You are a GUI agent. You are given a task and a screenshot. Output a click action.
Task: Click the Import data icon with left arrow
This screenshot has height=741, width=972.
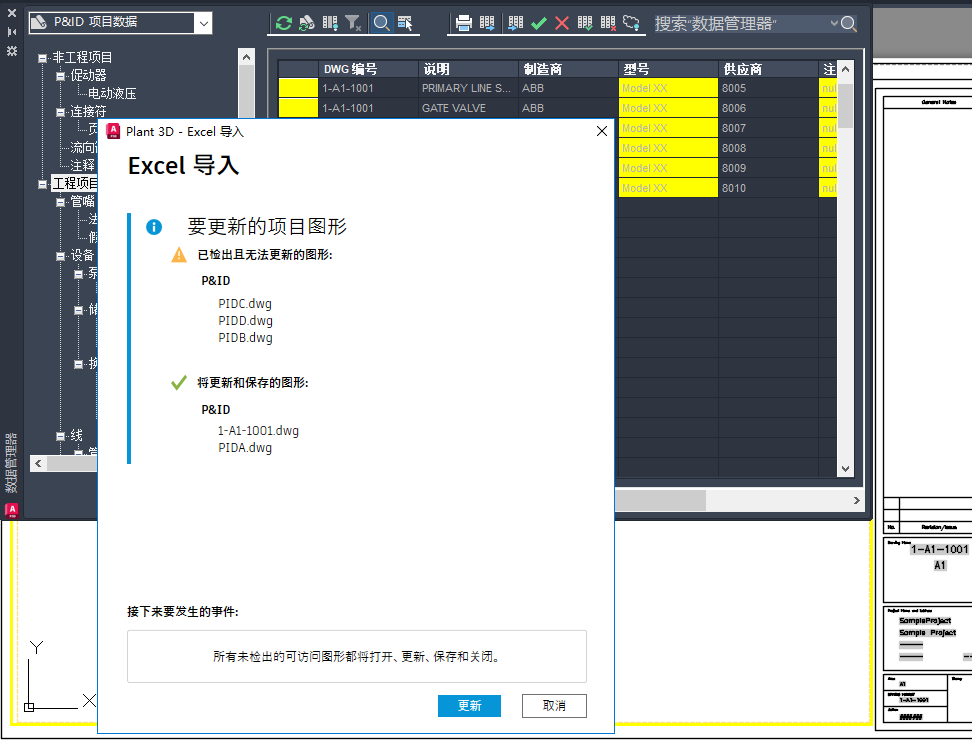(x=515, y=24)
